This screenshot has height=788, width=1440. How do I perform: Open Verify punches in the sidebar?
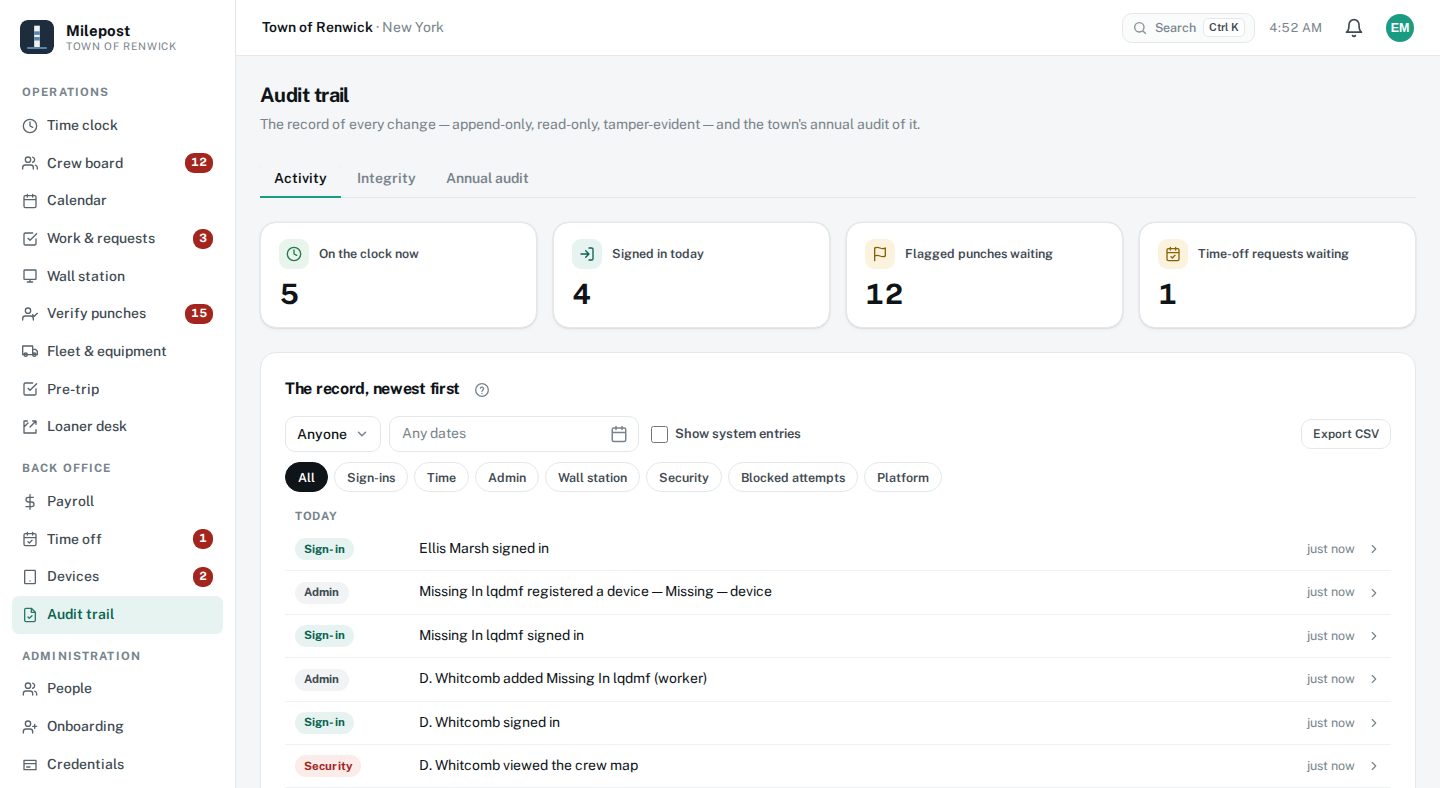tap(117, 314)
